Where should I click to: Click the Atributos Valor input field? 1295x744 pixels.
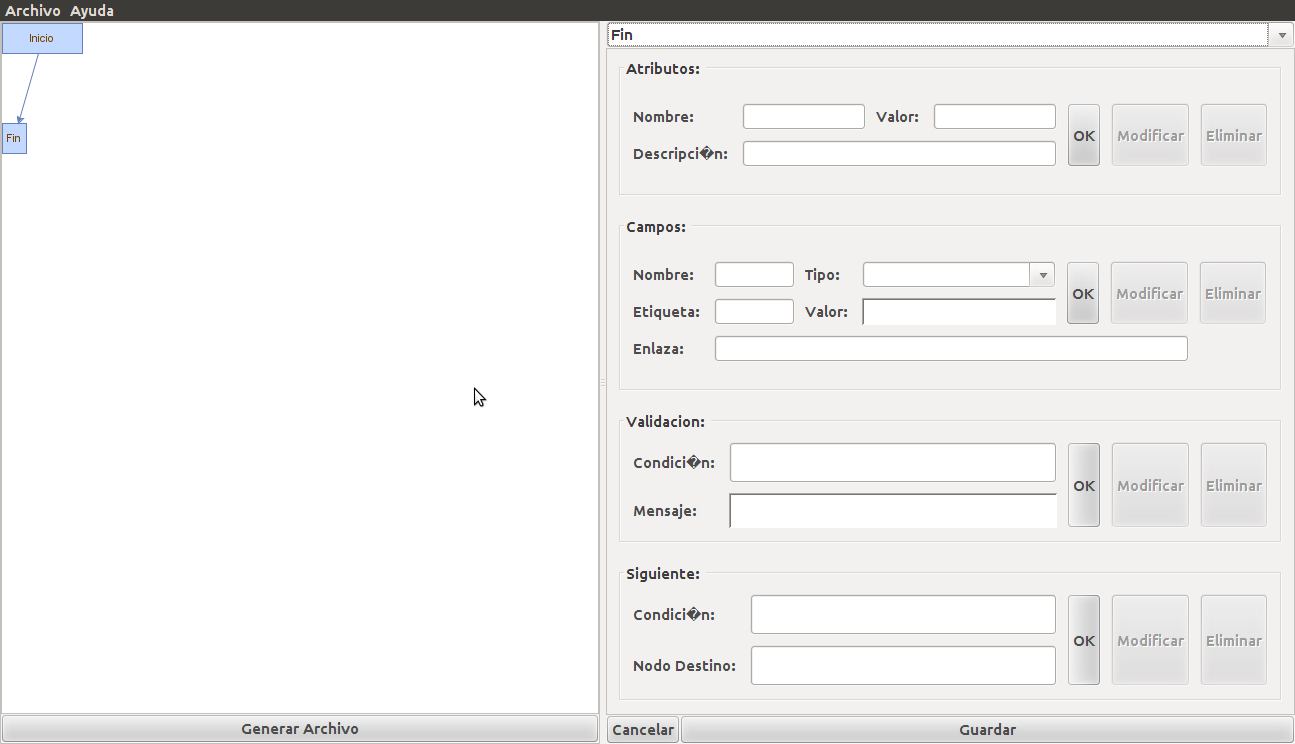995,117
